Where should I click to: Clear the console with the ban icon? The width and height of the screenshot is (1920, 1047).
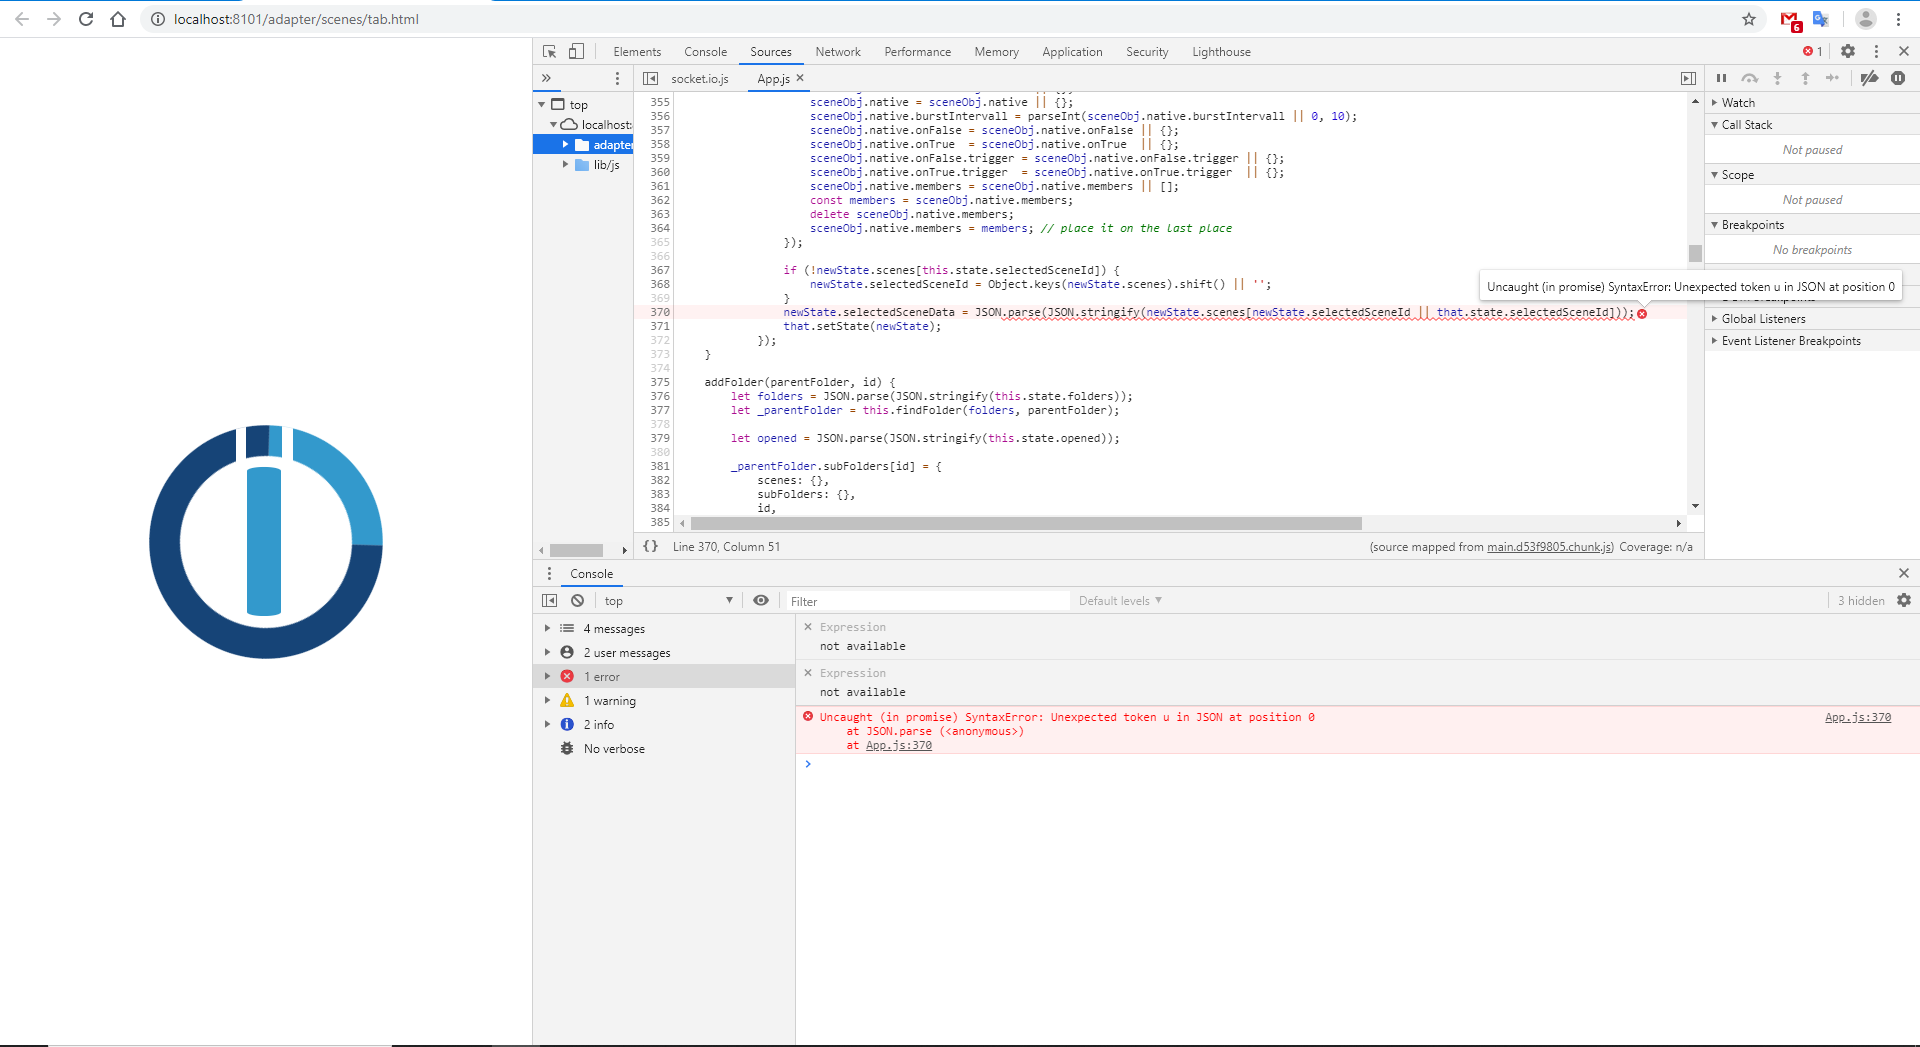(577, 600)
